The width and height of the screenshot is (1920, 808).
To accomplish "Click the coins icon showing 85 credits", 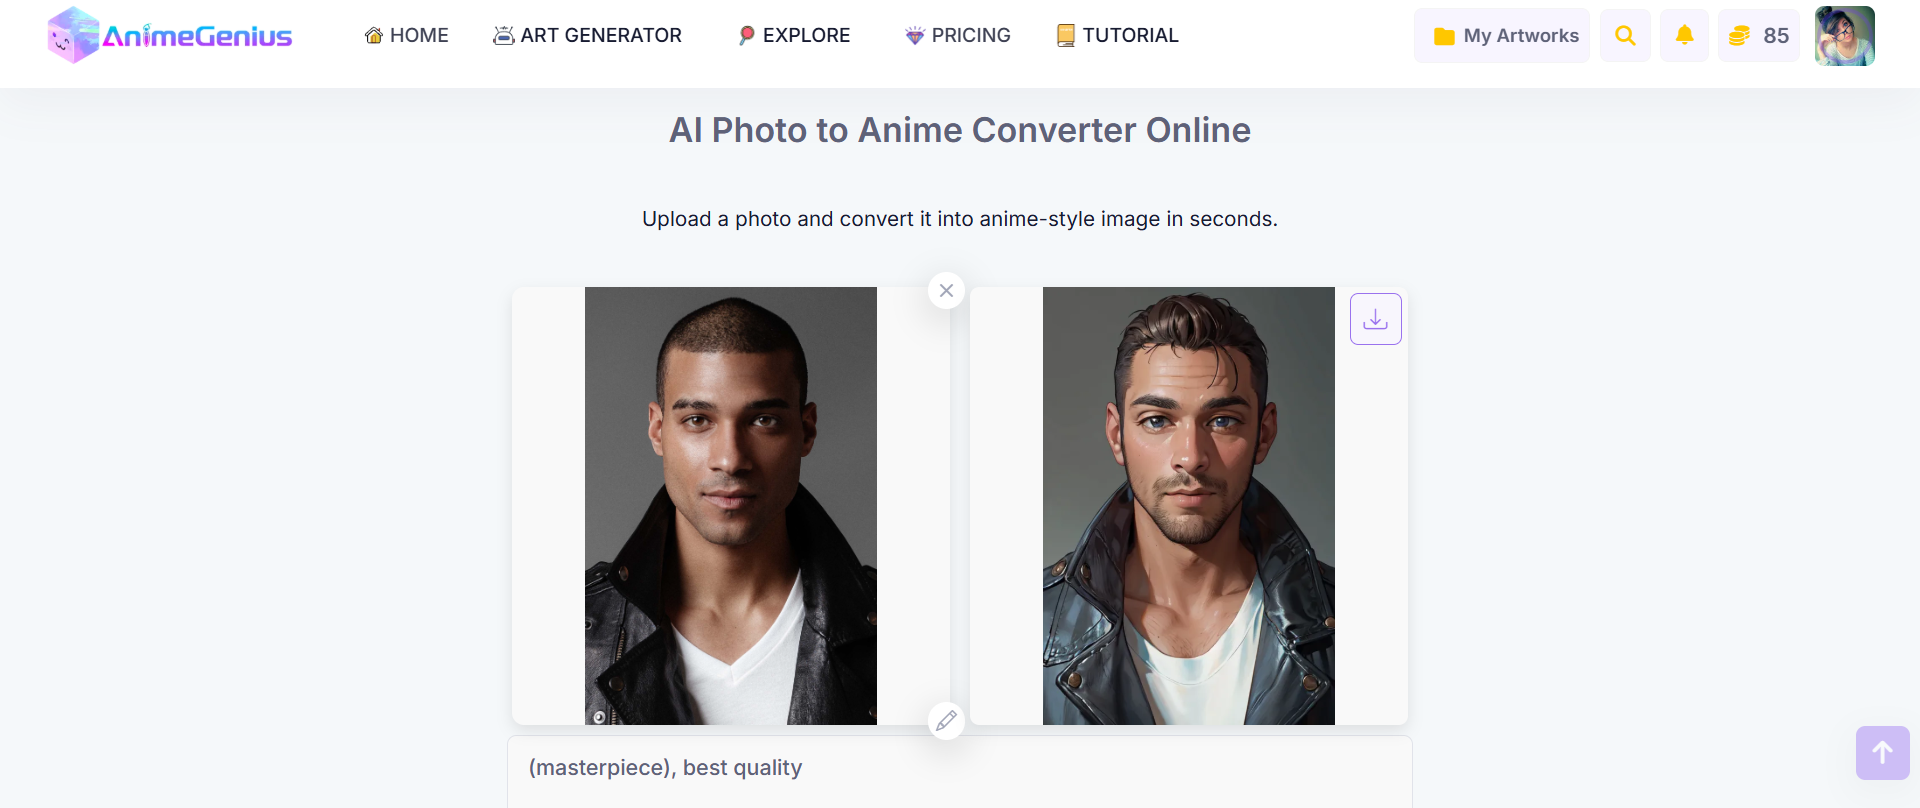I will 1741,35.
